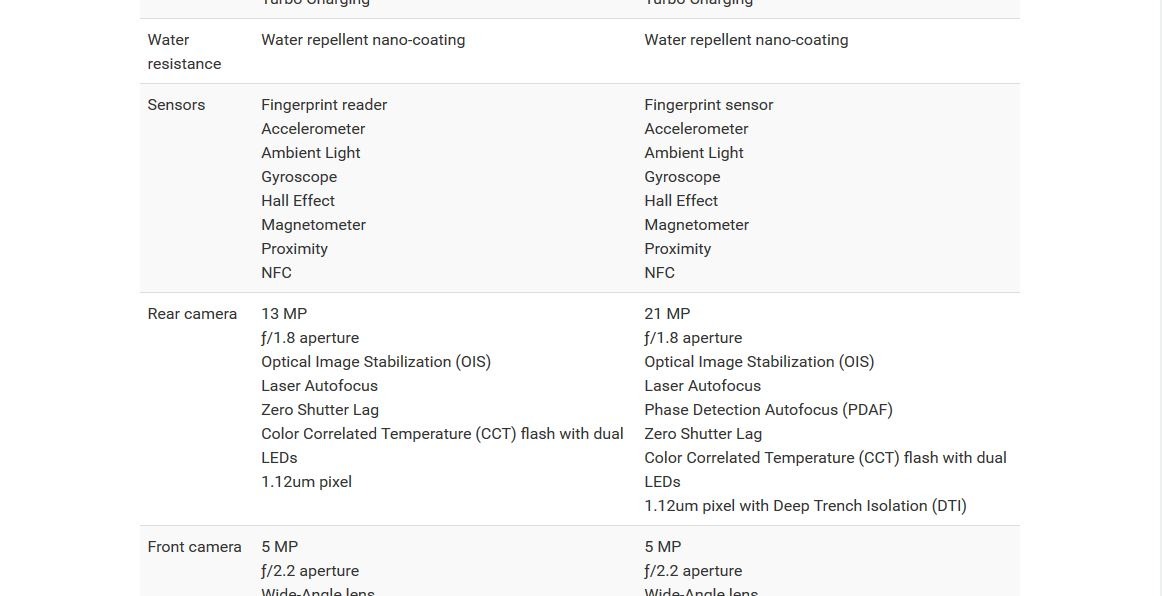Click right column 'Water repellent nano-coating' text
The height and width of the screenshot is (596, 1162).
(746, 40)
